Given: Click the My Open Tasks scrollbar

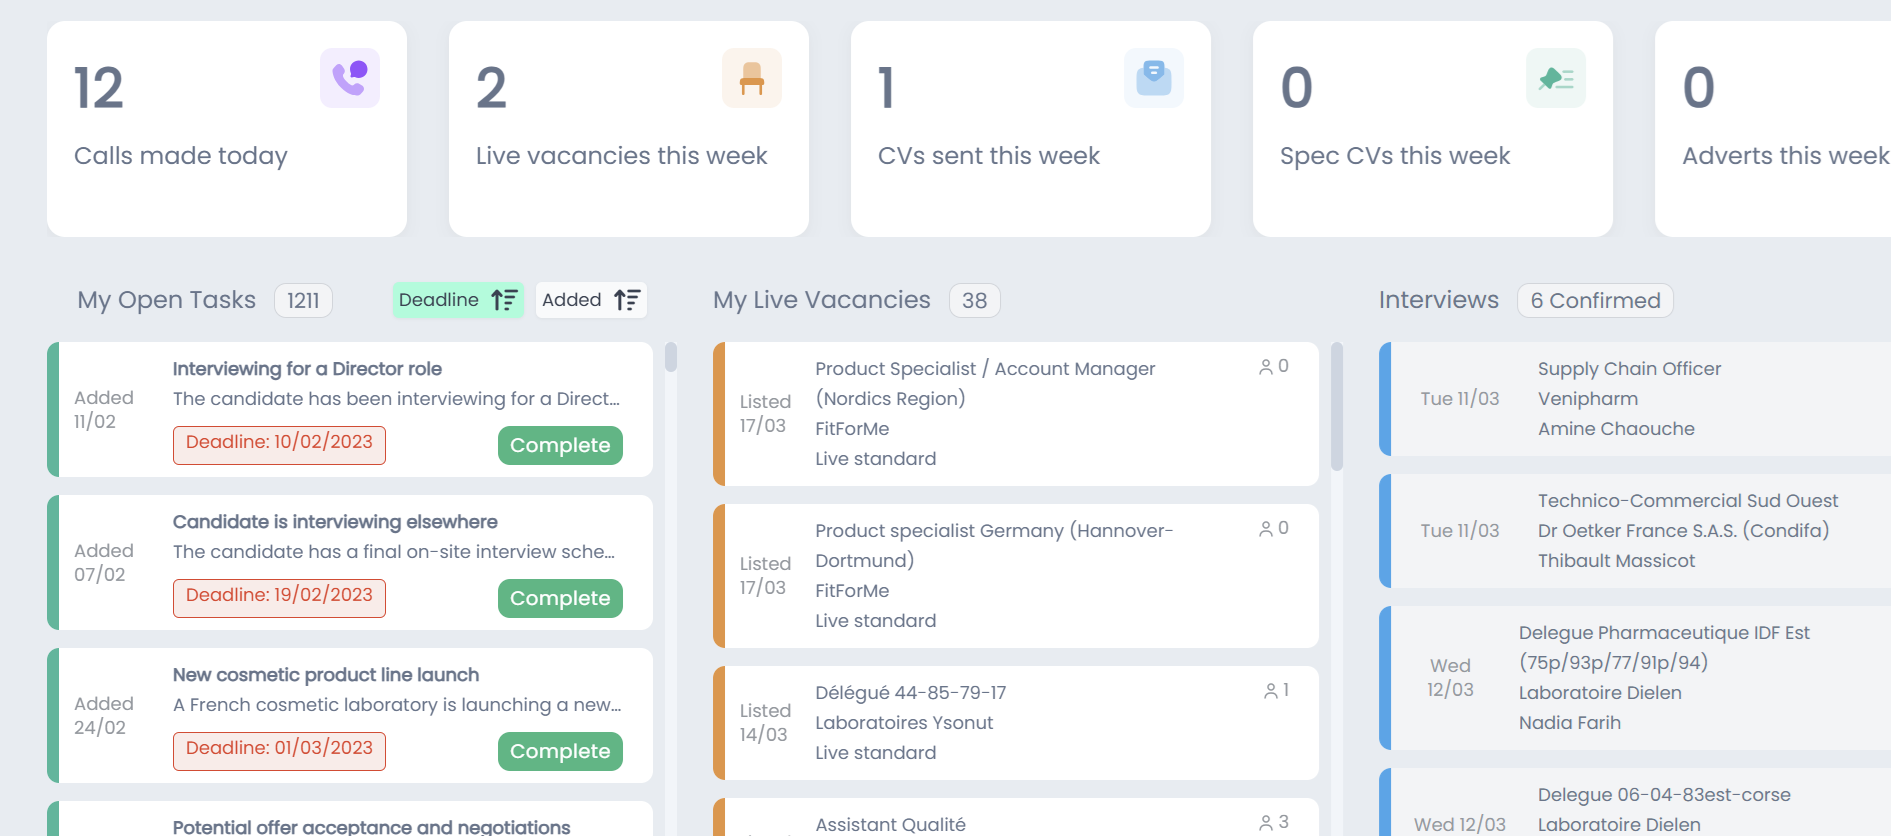Looking at the screenshot, I should [671, 357].
